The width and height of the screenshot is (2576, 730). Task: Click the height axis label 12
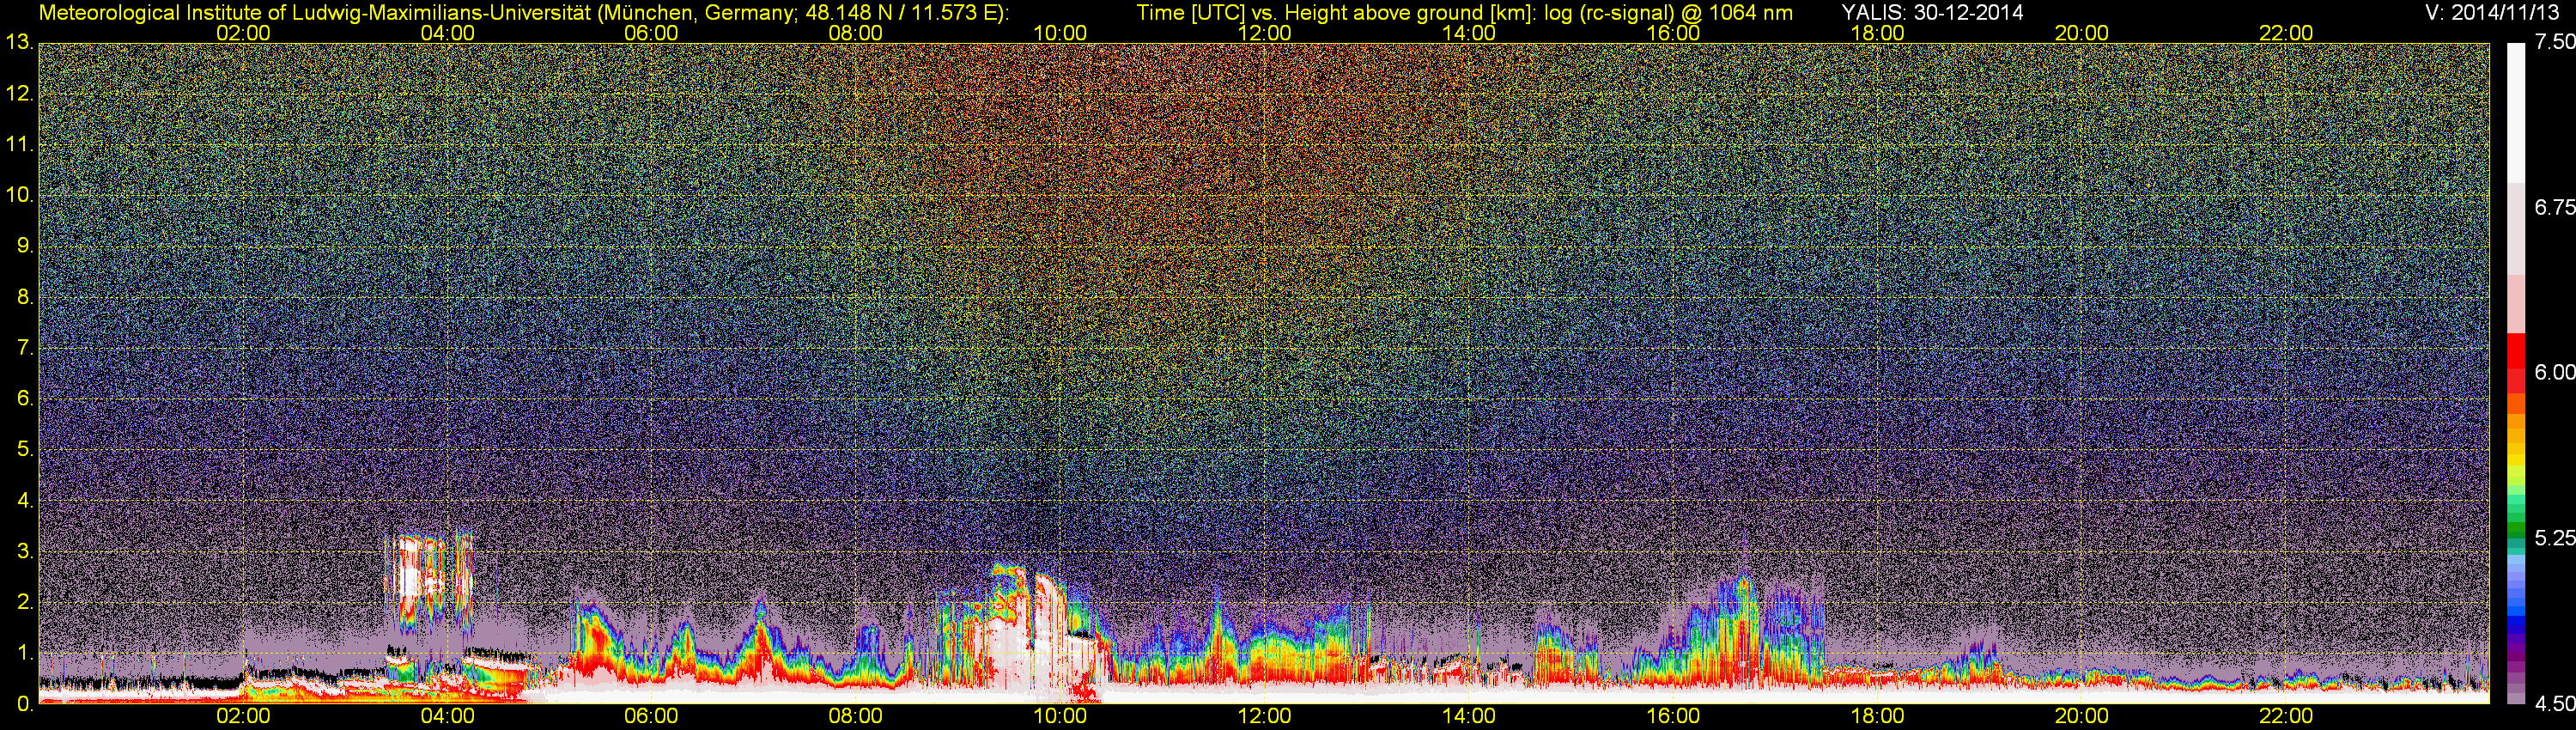19,93
